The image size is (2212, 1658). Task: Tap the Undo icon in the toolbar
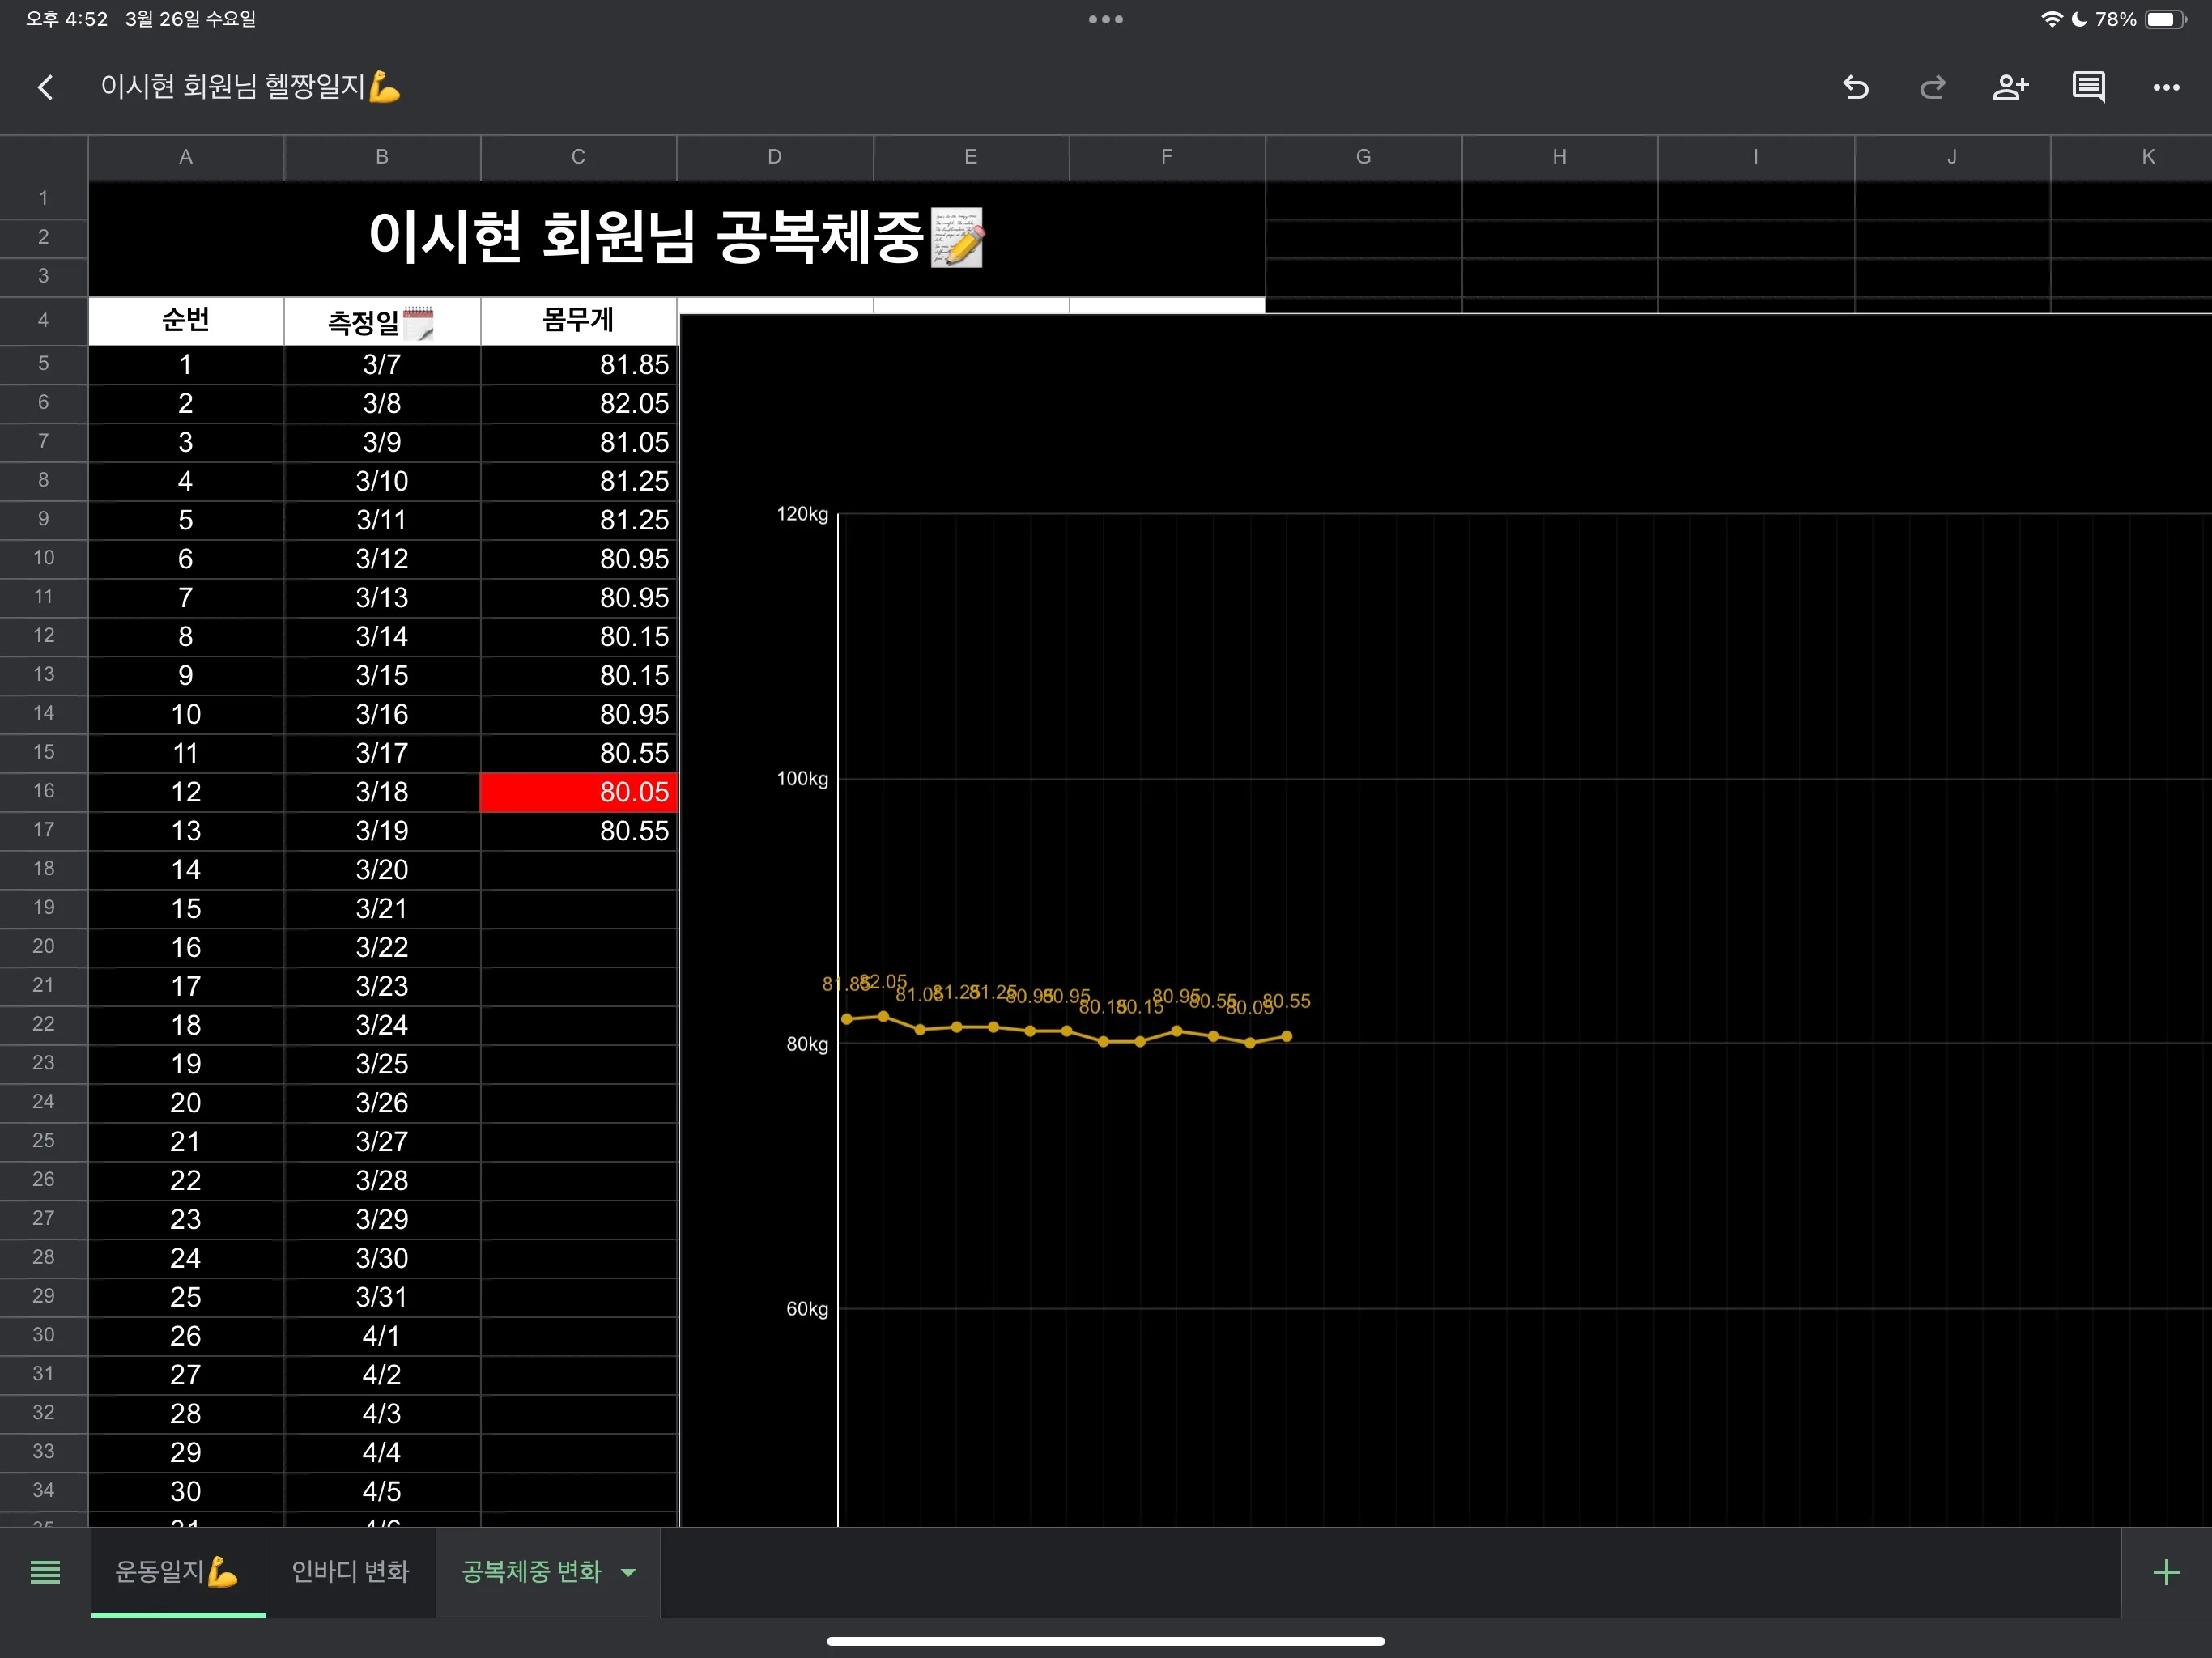pyautogui.click(x=1856, y=87)
